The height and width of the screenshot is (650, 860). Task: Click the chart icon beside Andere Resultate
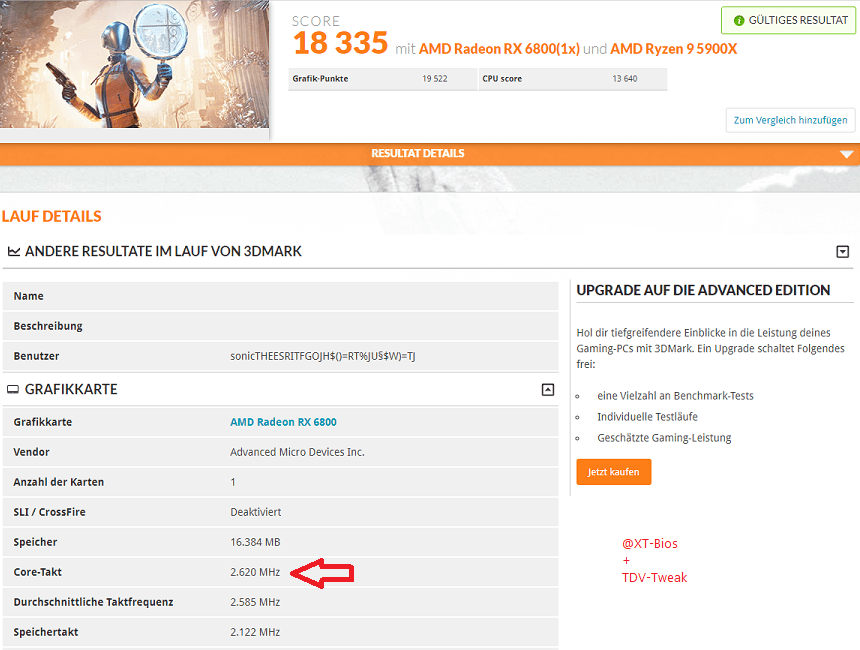14,251
